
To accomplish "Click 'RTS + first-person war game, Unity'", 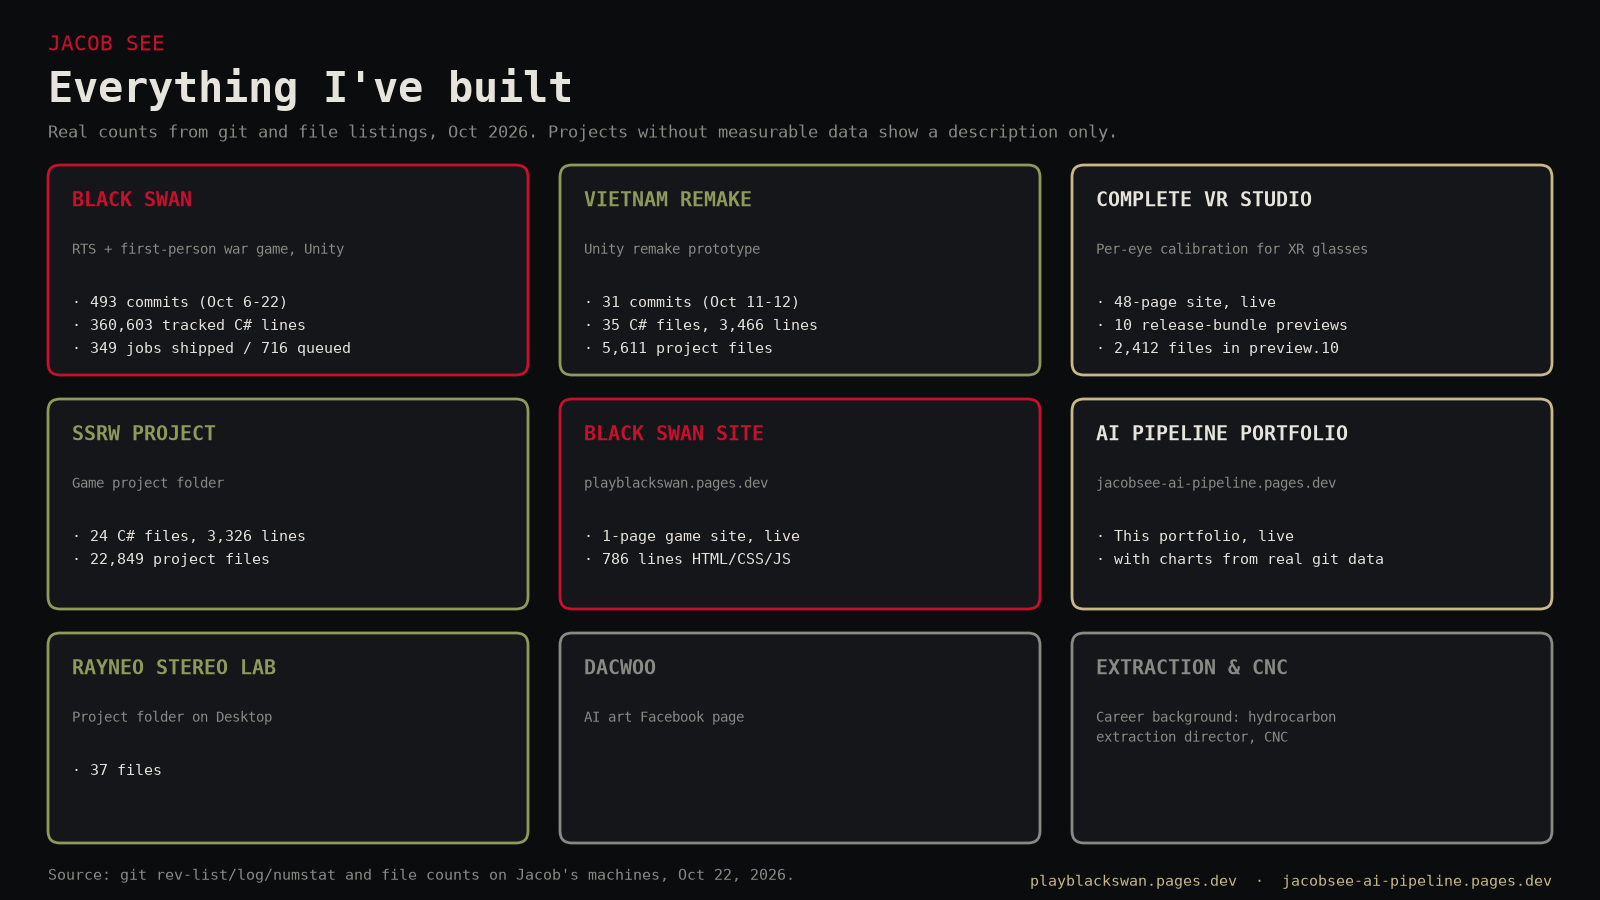I will 208,249.
